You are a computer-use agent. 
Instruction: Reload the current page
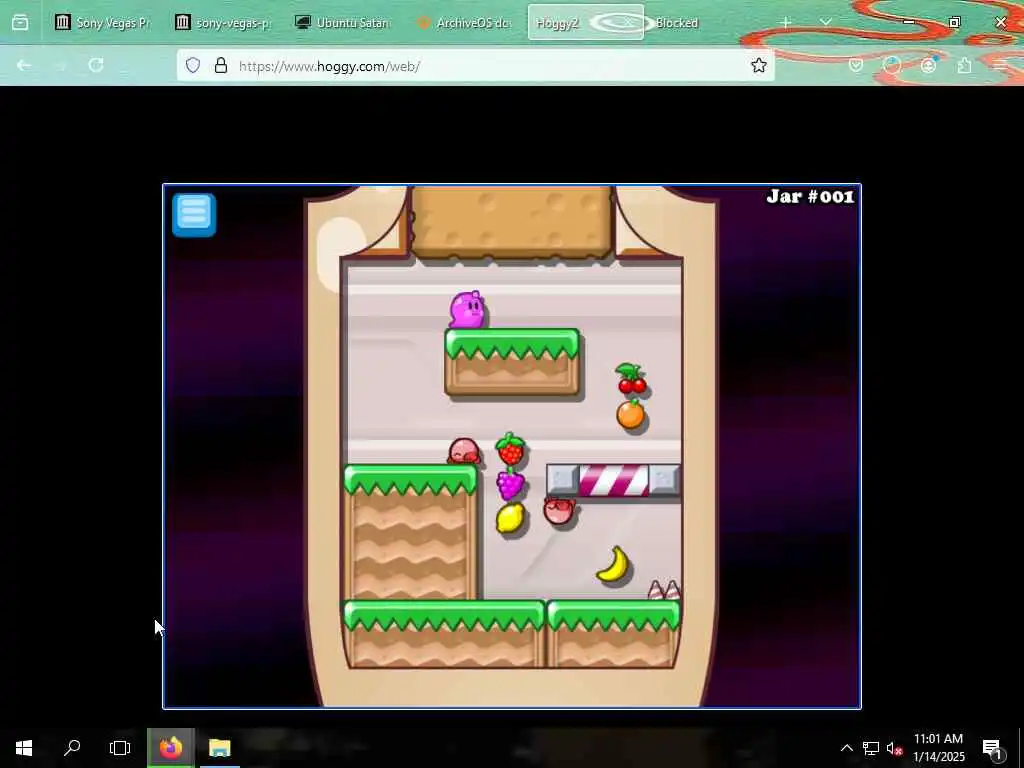(96, 65)
